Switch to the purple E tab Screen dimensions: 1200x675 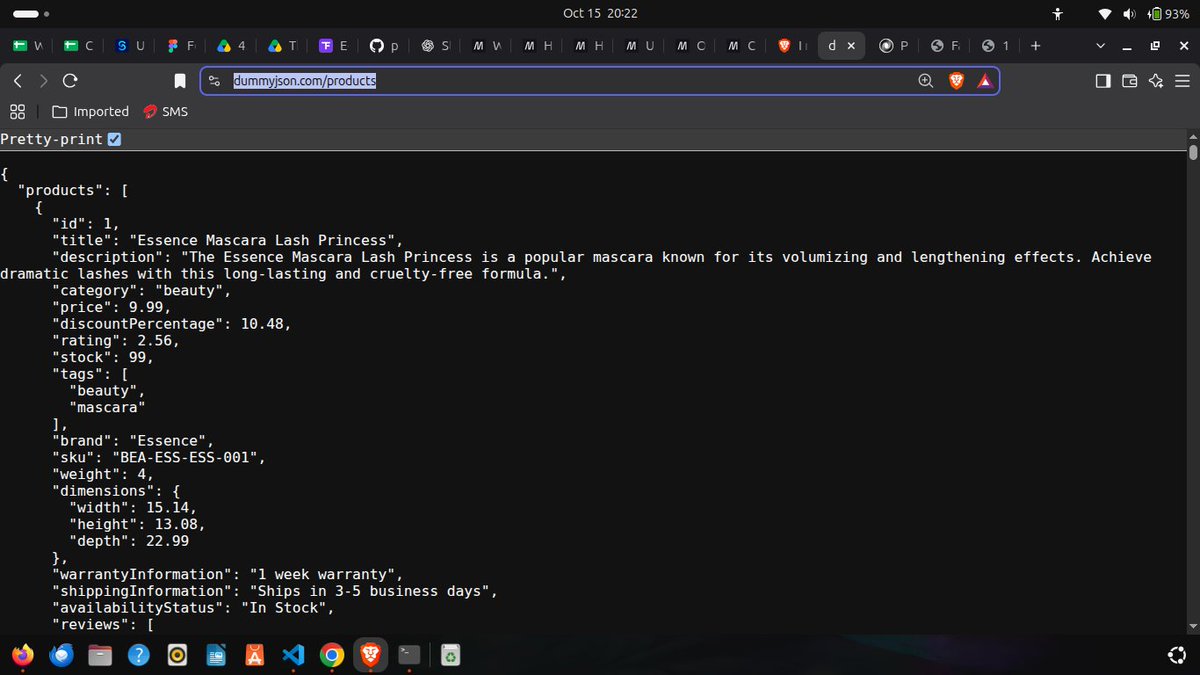pos(334,45)
